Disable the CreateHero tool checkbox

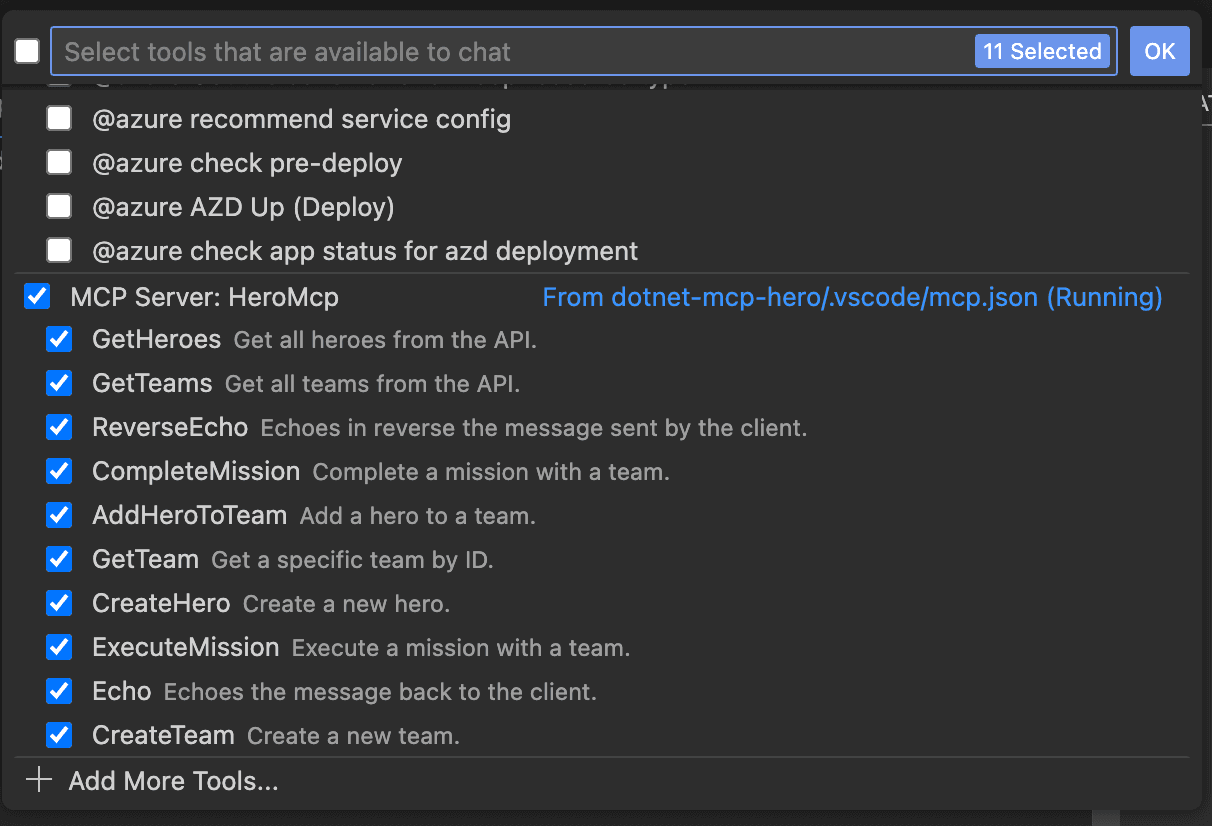pyautogui.click(x=59, y=604)
